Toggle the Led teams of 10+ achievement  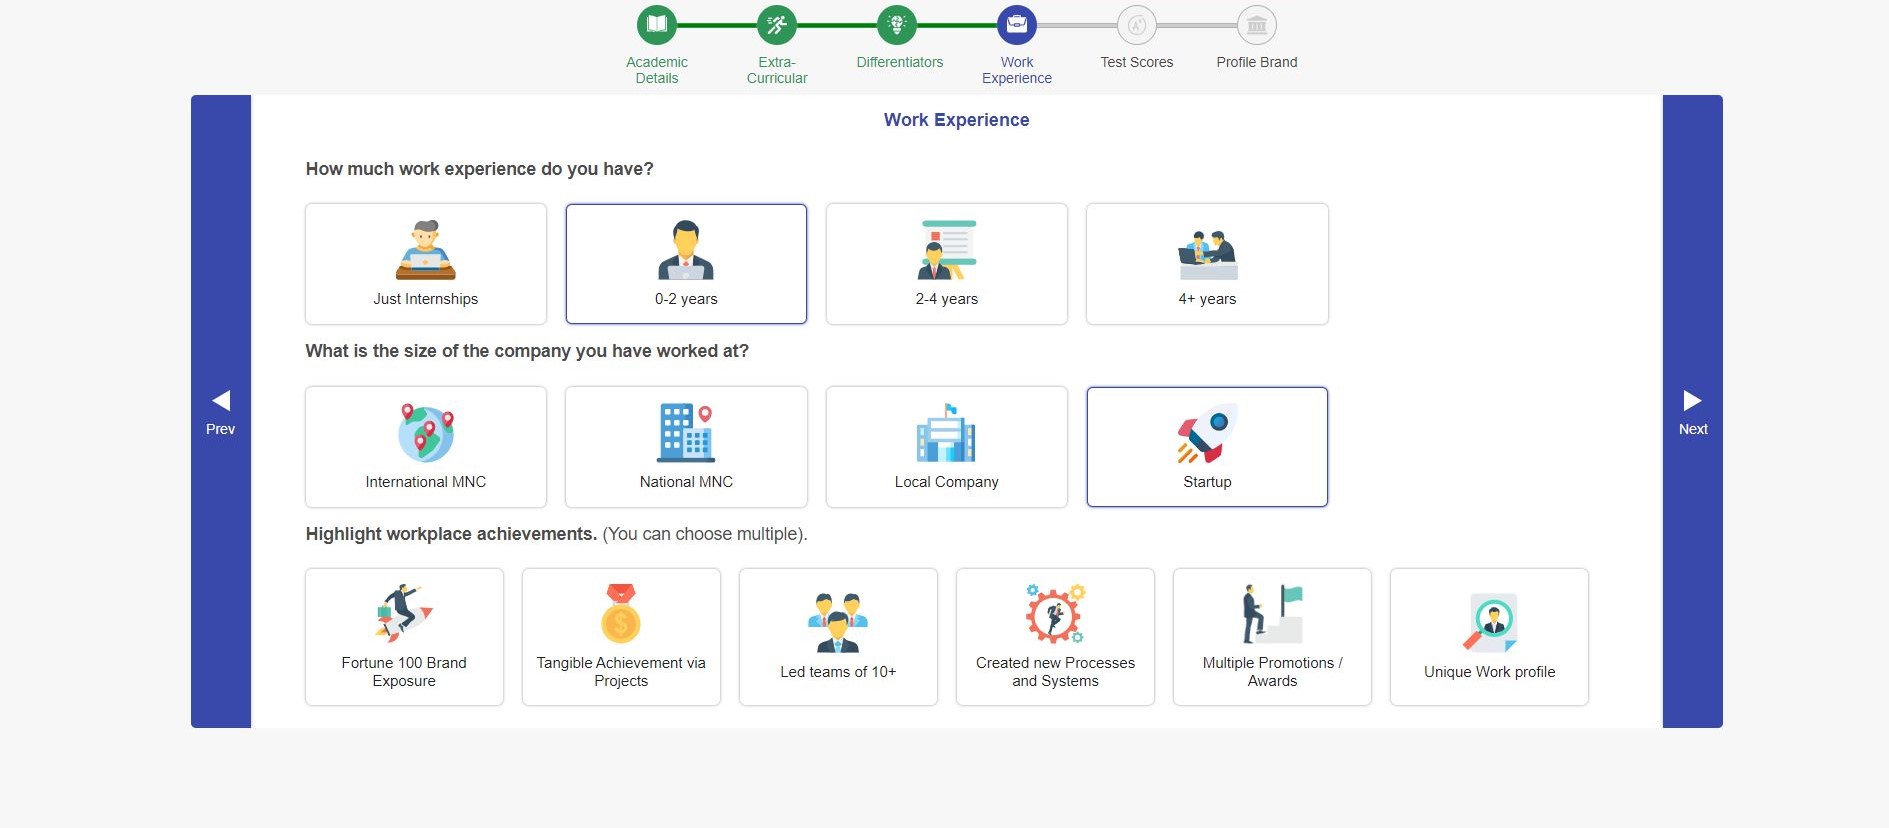pyautogui.click(x=838, y=637)
